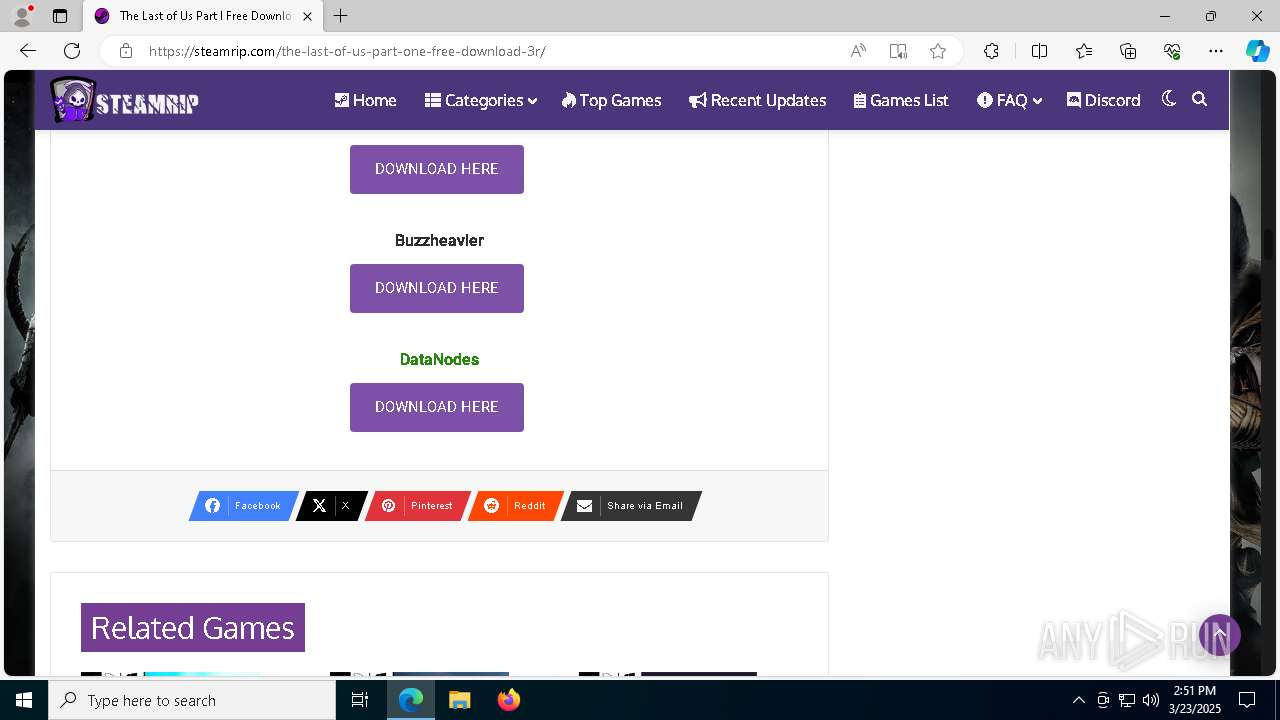Click the scroll back to top button

point(1220,635)
